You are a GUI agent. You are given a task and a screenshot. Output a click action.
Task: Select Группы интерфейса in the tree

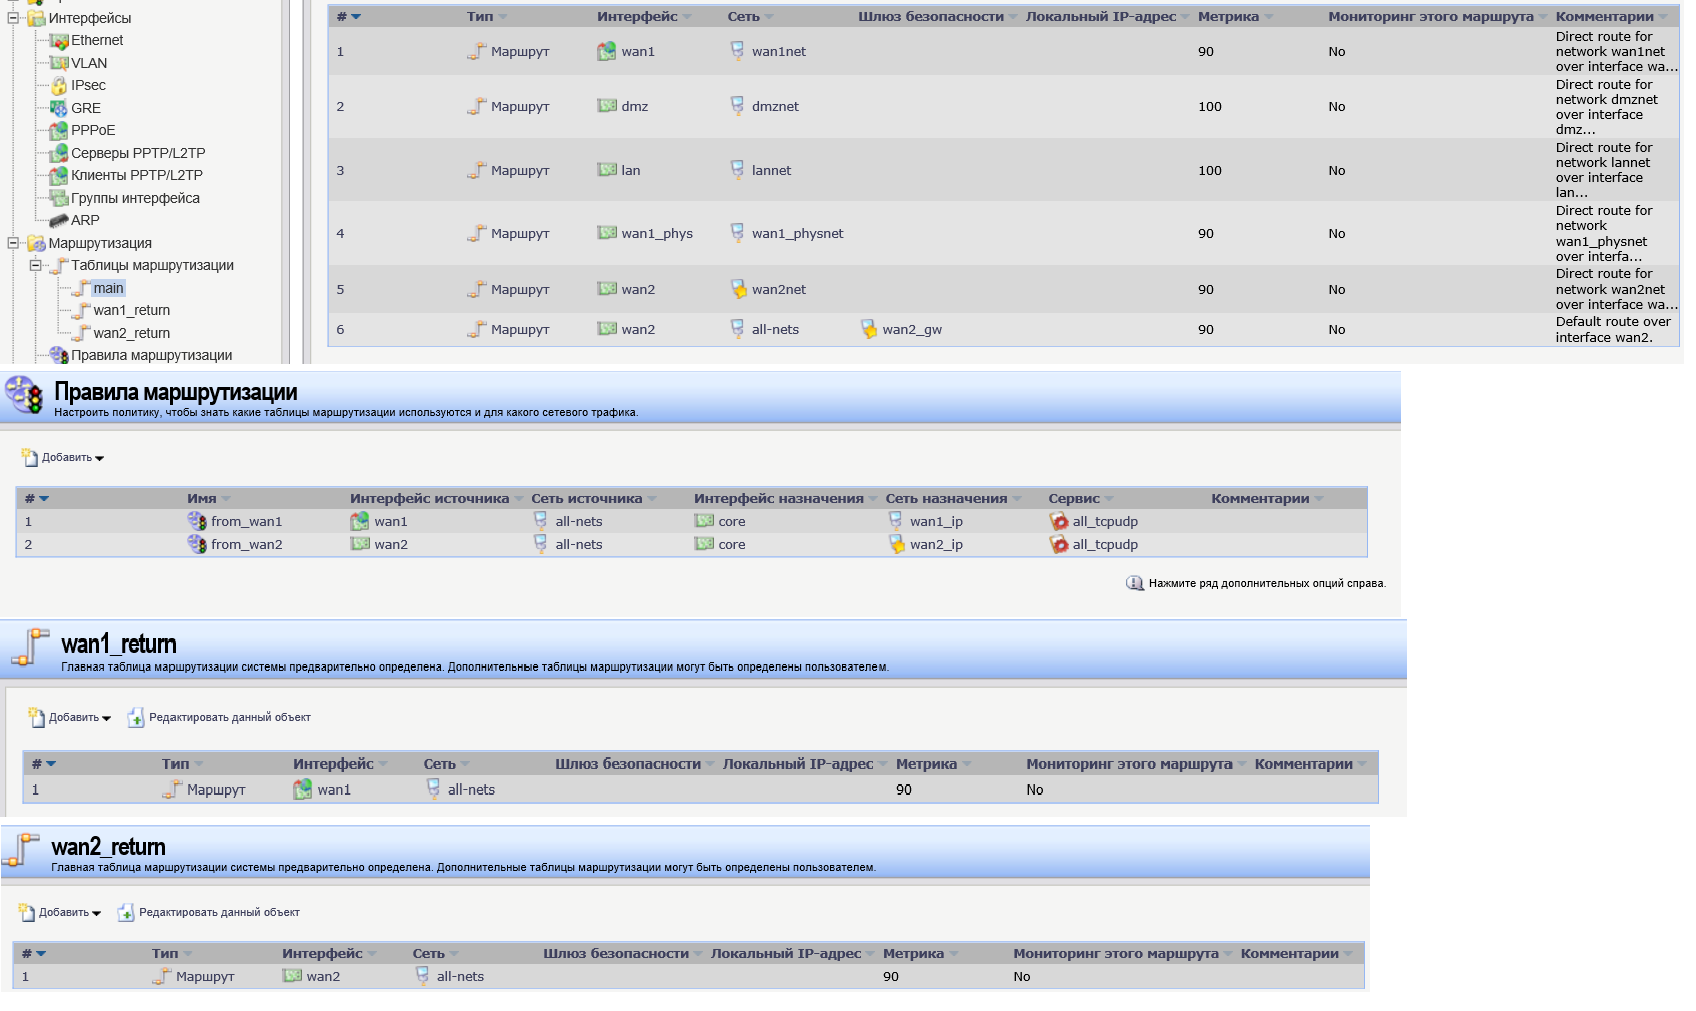pos(135,198)
